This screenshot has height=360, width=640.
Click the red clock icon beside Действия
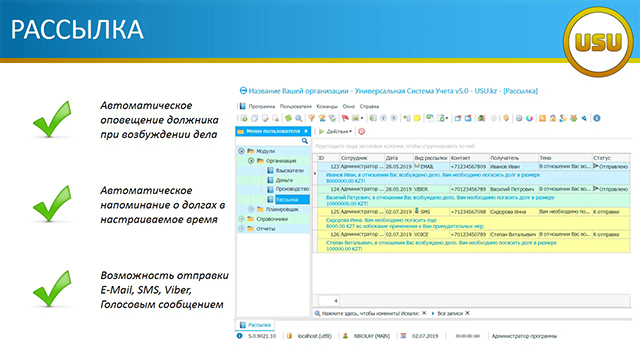tap(362, 131)
